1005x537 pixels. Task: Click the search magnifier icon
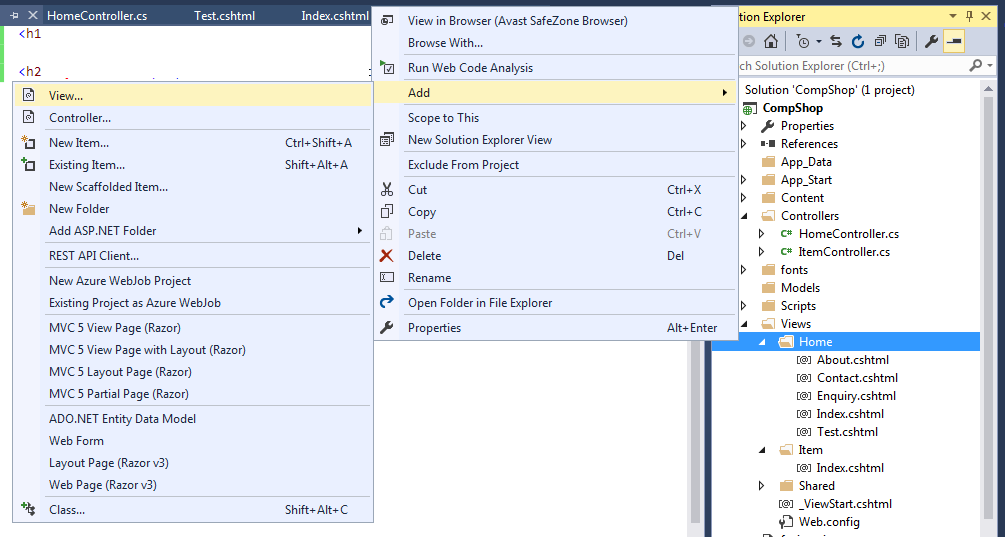pyautogui.click(x=976, y=65)
